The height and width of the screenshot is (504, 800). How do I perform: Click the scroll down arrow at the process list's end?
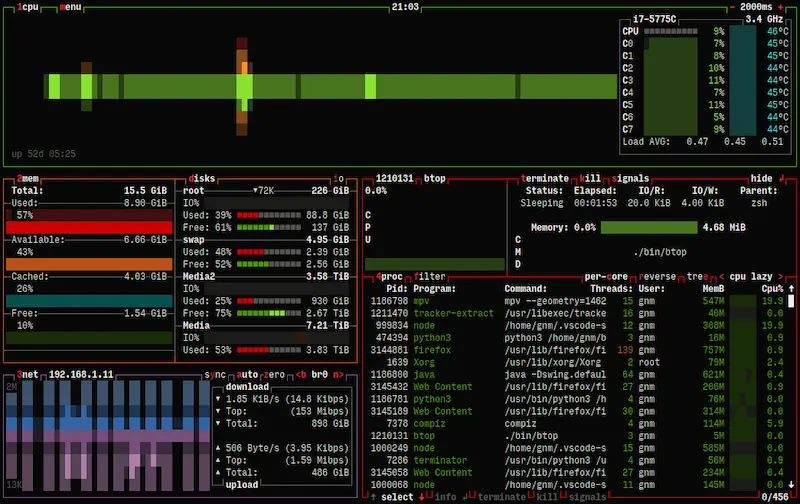point(791,485)
